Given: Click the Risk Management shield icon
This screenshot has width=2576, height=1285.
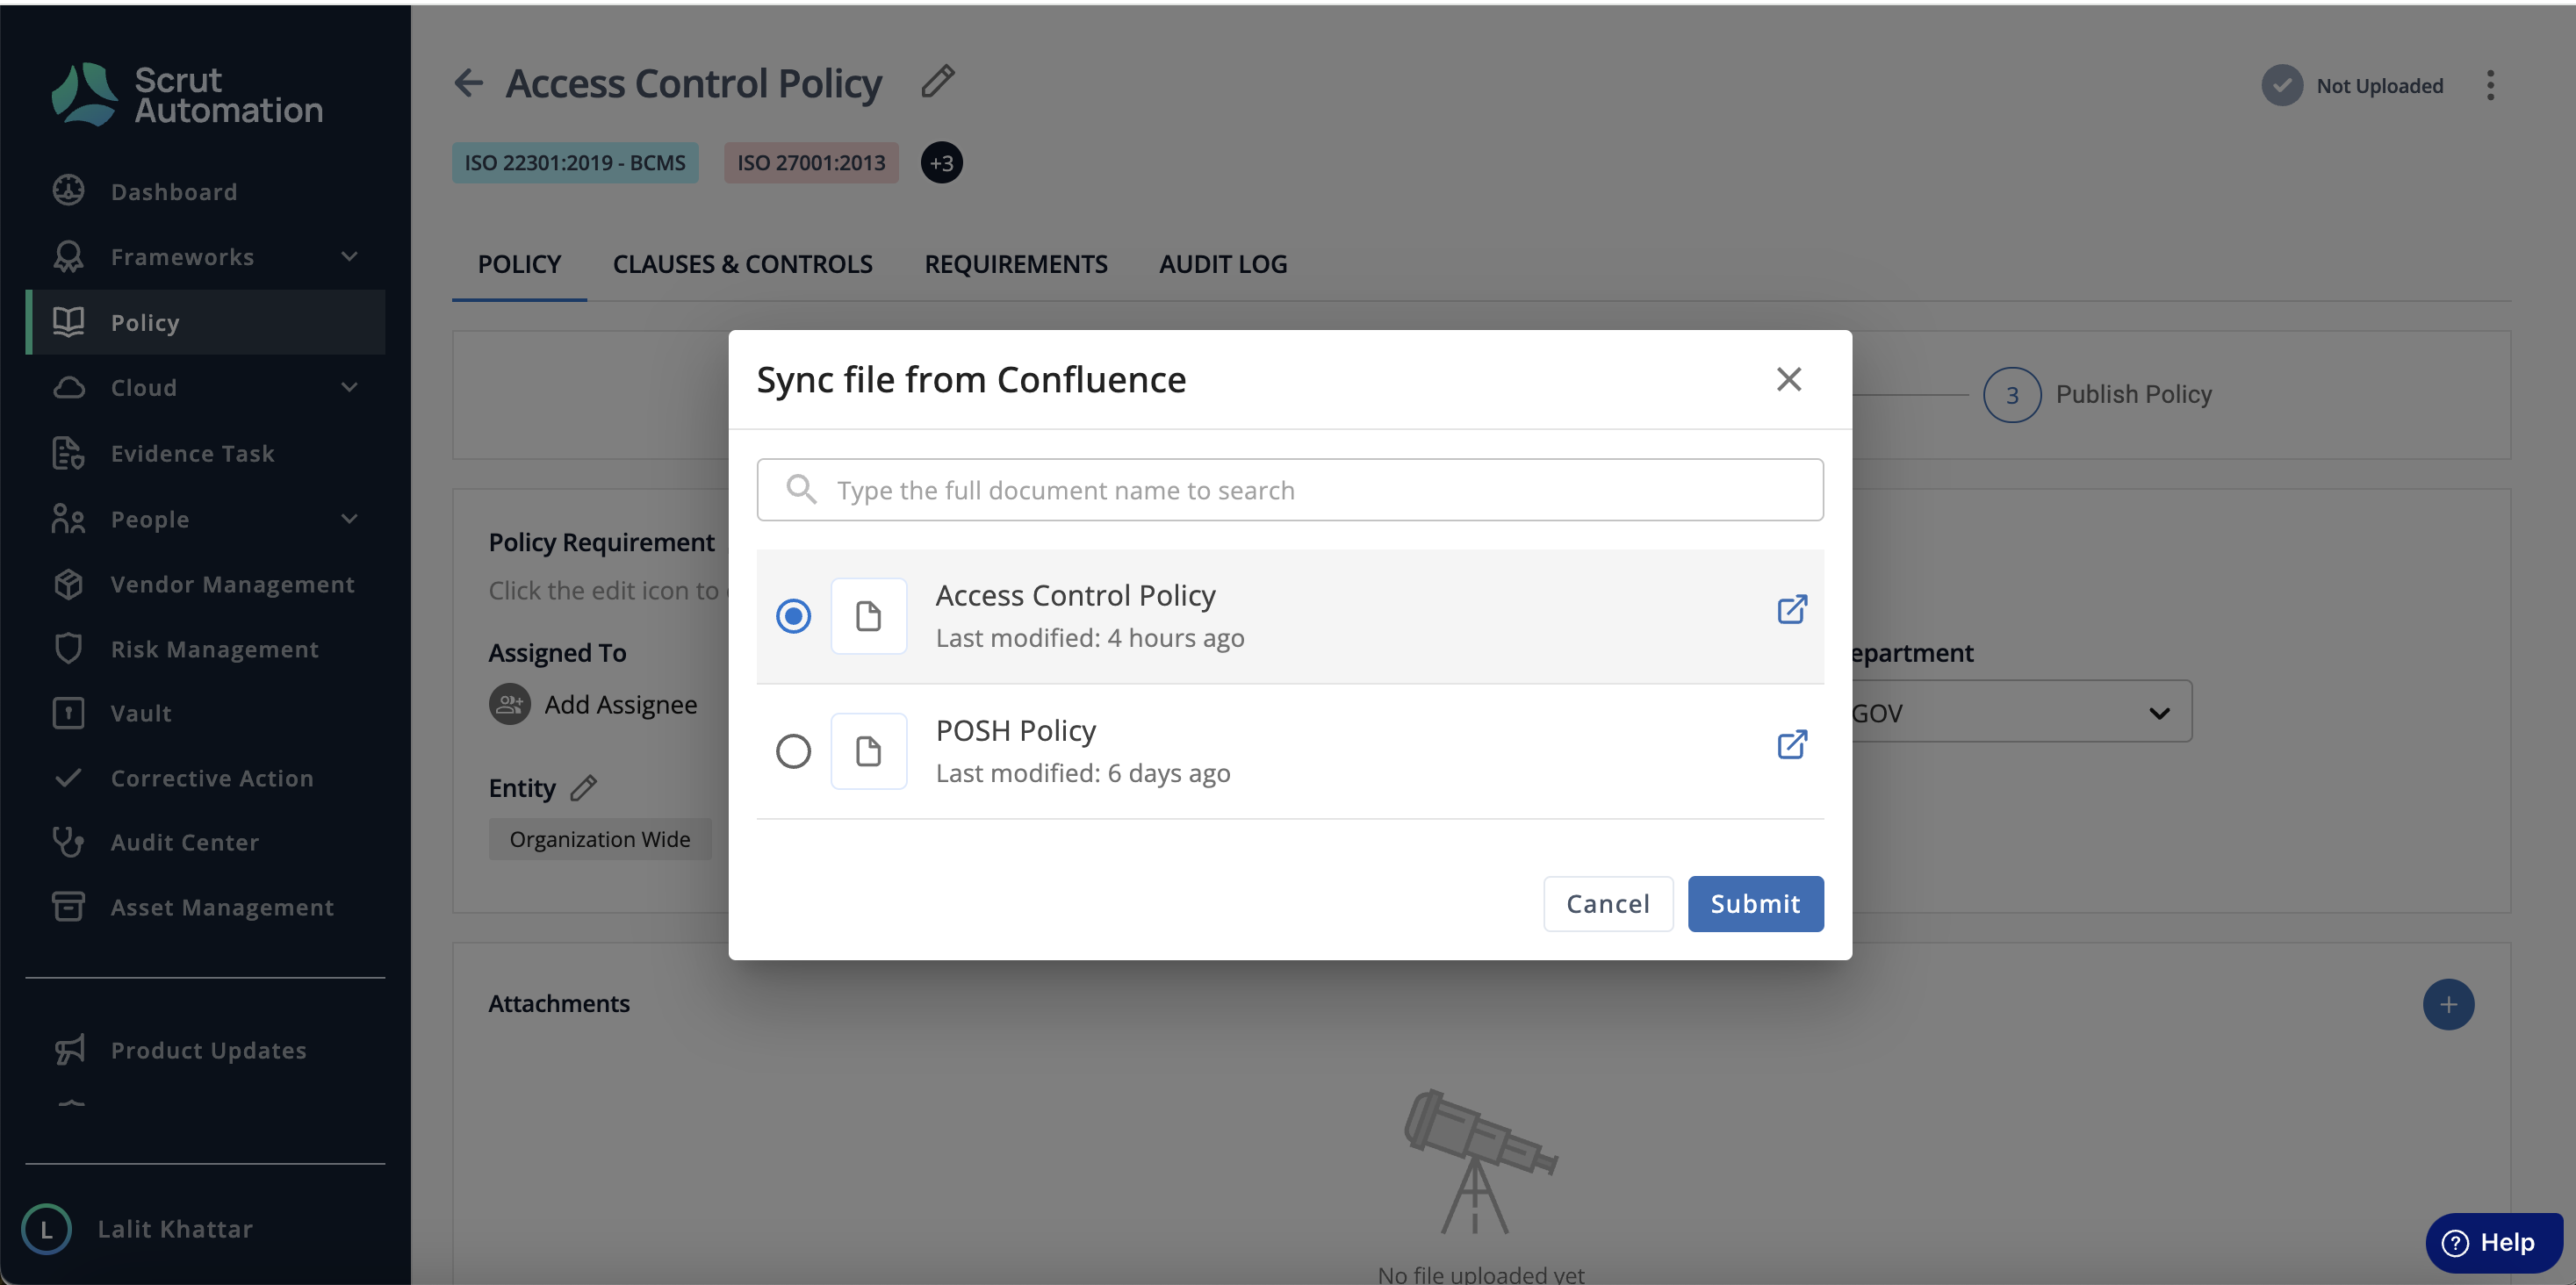Looking at the screenshot, I should point(68,649).
